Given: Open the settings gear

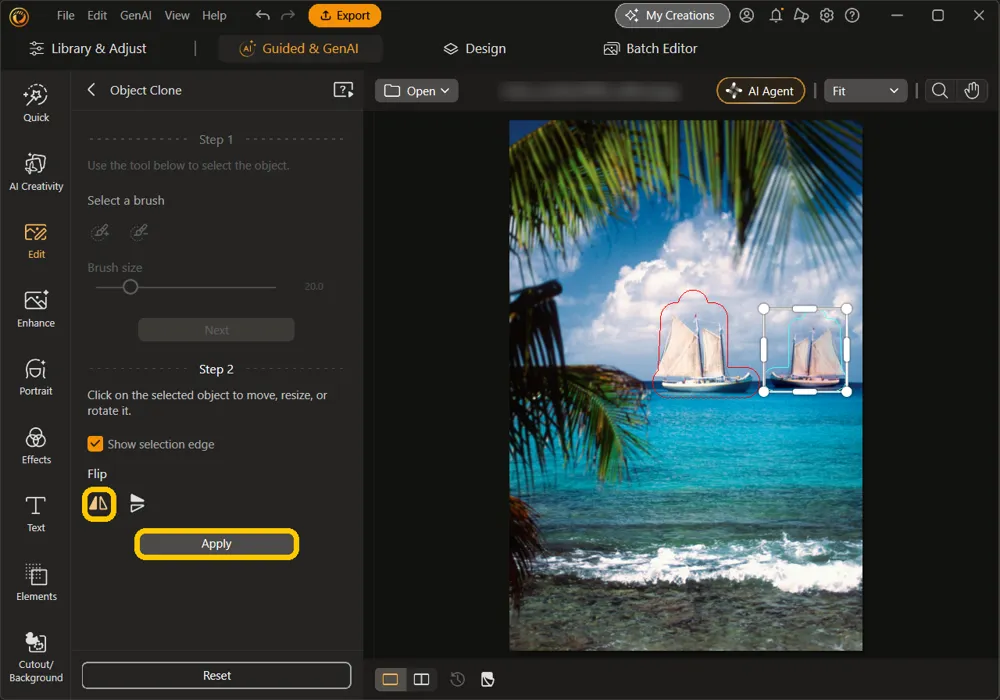Looking at the screenshot, I should tap(827, 15).
